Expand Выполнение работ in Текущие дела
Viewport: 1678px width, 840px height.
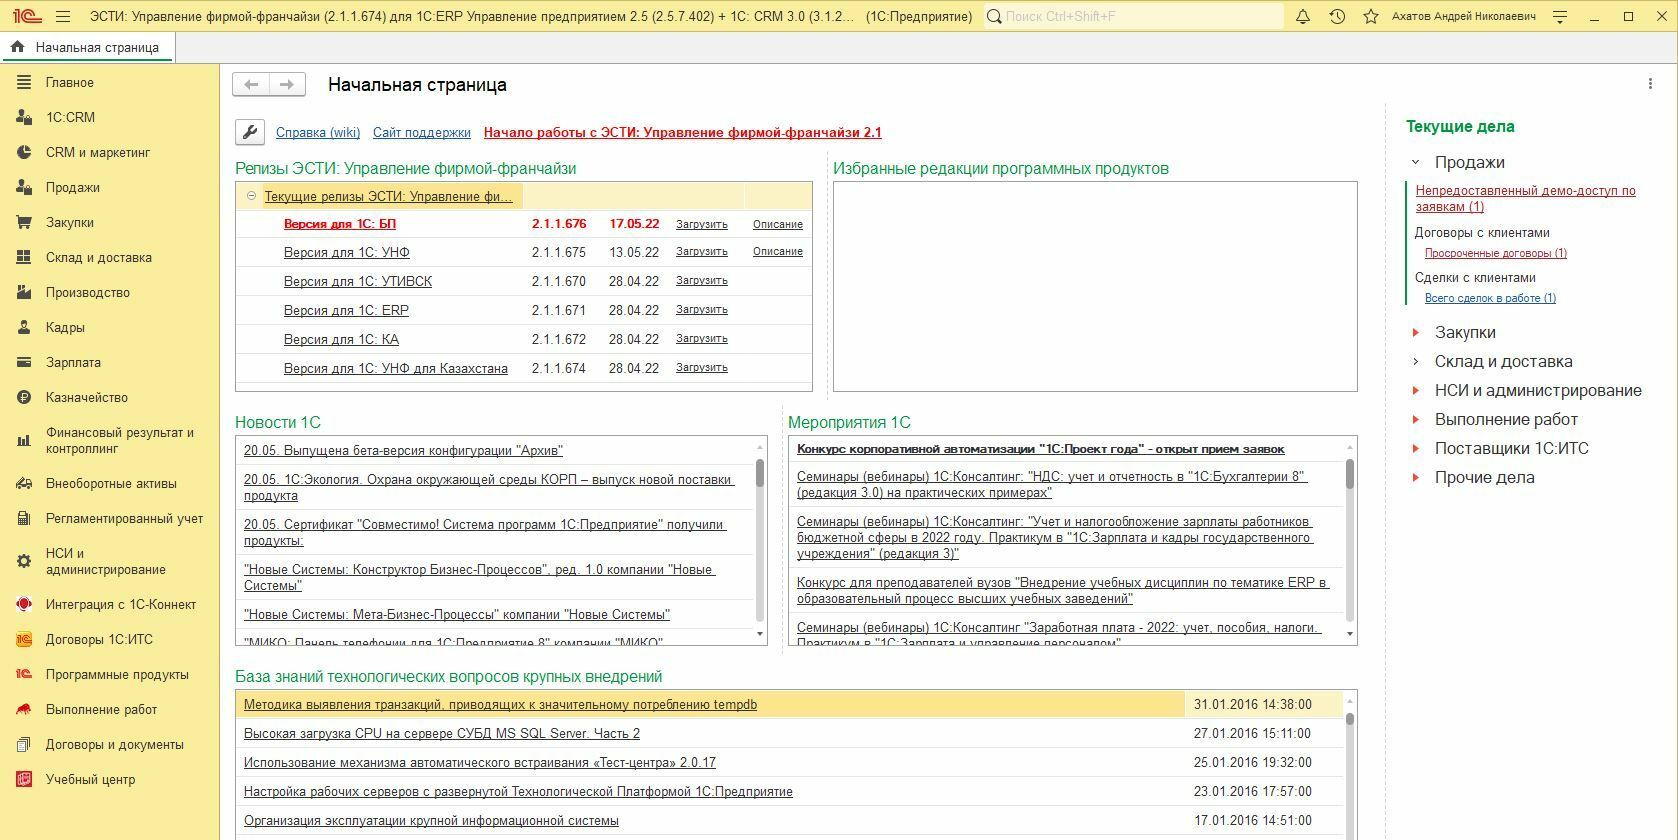(1415, 419)
